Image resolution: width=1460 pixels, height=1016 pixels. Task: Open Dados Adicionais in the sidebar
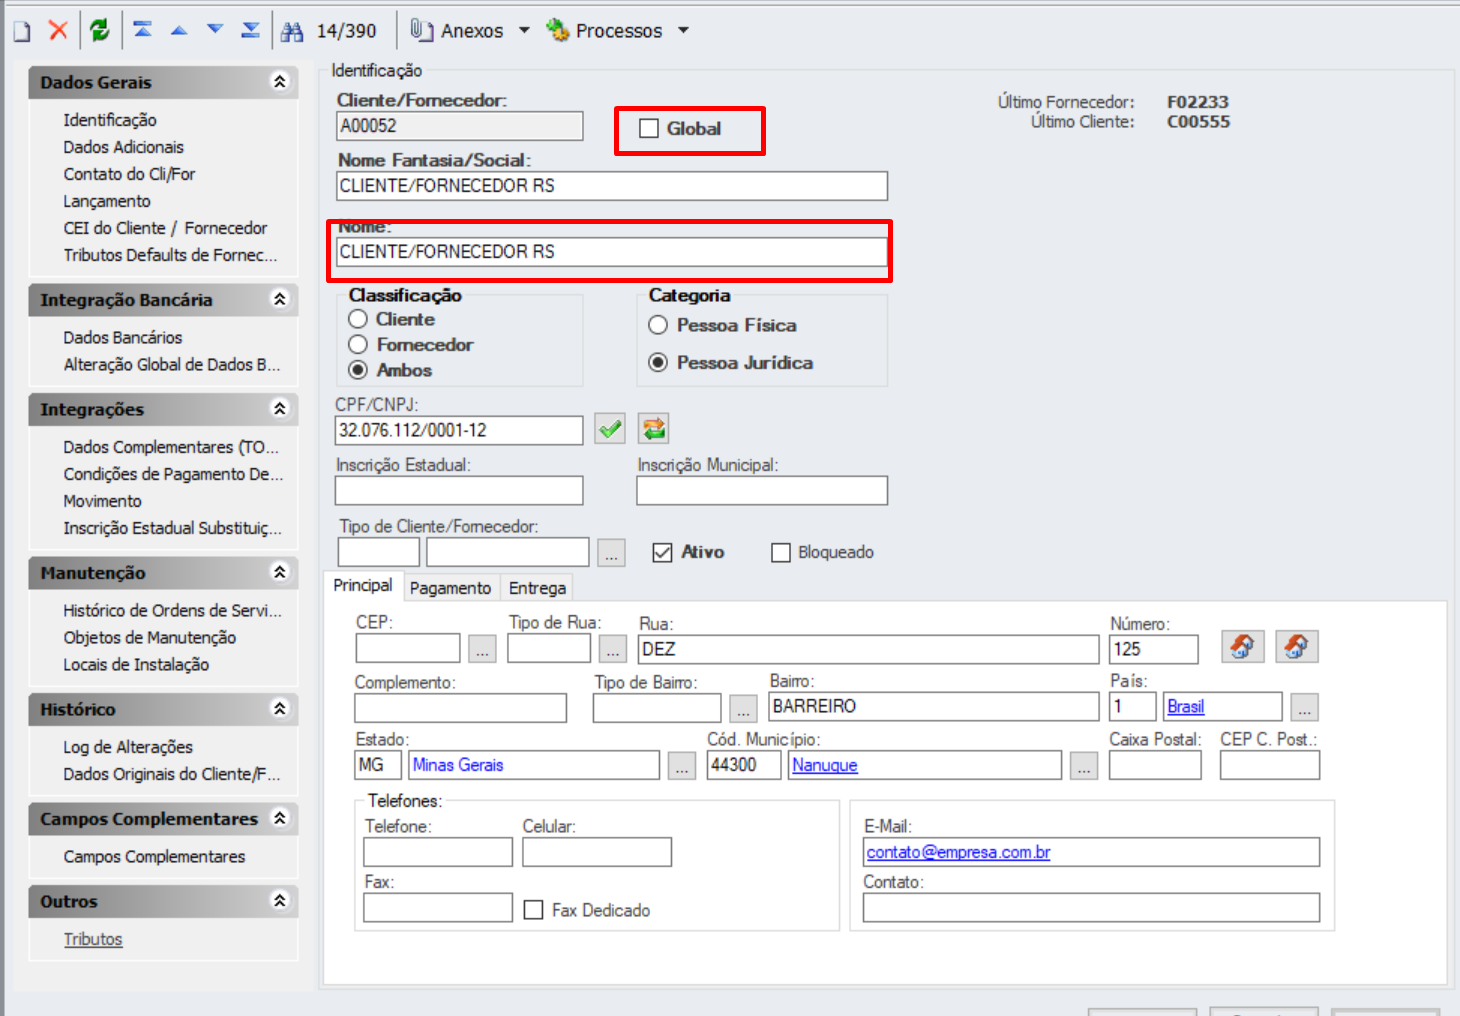(x=124, y=147)
